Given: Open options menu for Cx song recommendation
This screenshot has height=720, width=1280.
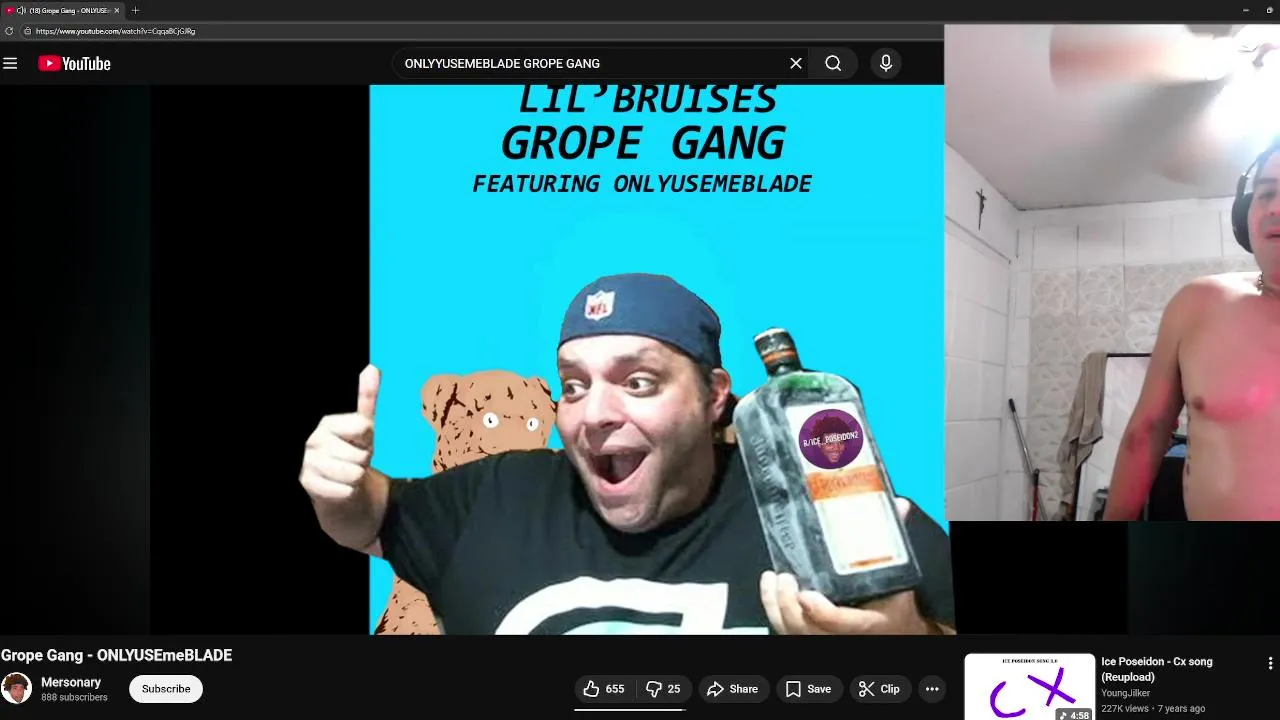Looking at the screenshot, I should coord(1270,663).
